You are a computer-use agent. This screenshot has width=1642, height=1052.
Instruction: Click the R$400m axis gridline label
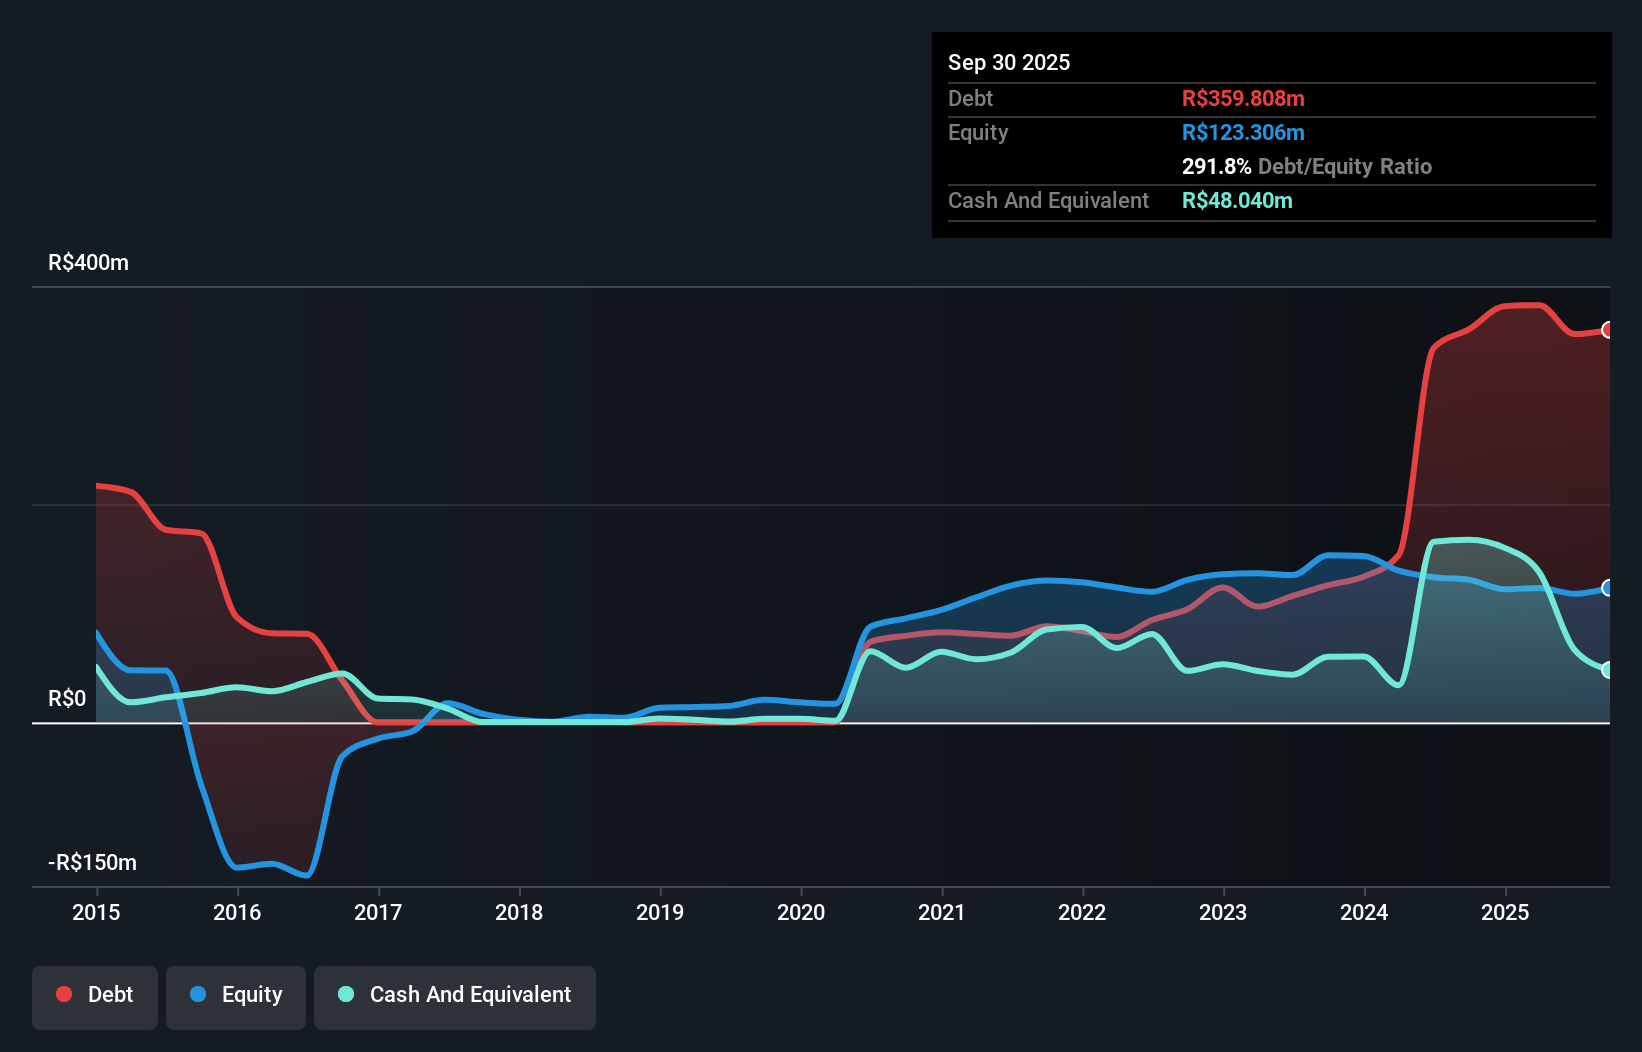[x=87, y=262]
